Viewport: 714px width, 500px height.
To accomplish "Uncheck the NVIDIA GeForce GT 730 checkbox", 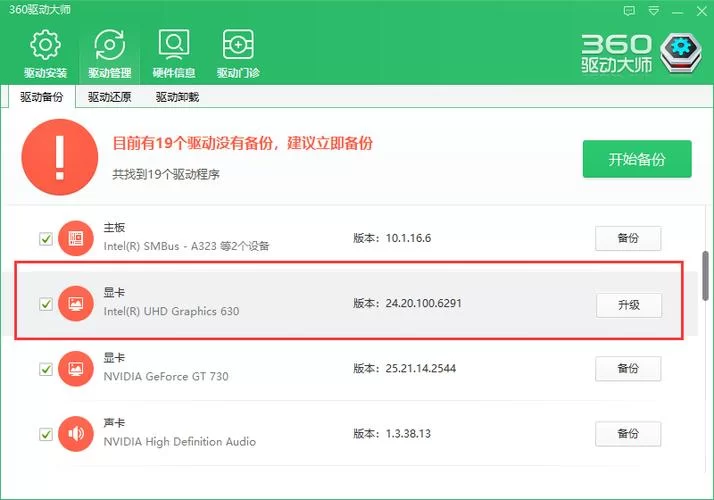I will pyautogui.click(x=46, y=369).
